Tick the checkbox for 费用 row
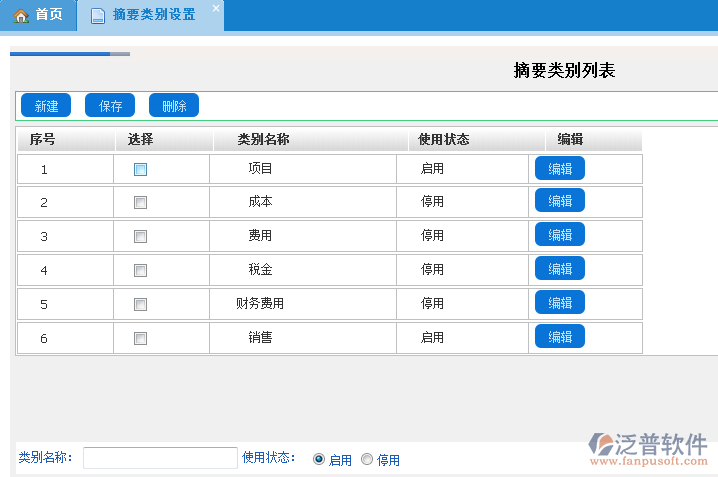The width and height of the screenshot is (718, 477). 140,236
